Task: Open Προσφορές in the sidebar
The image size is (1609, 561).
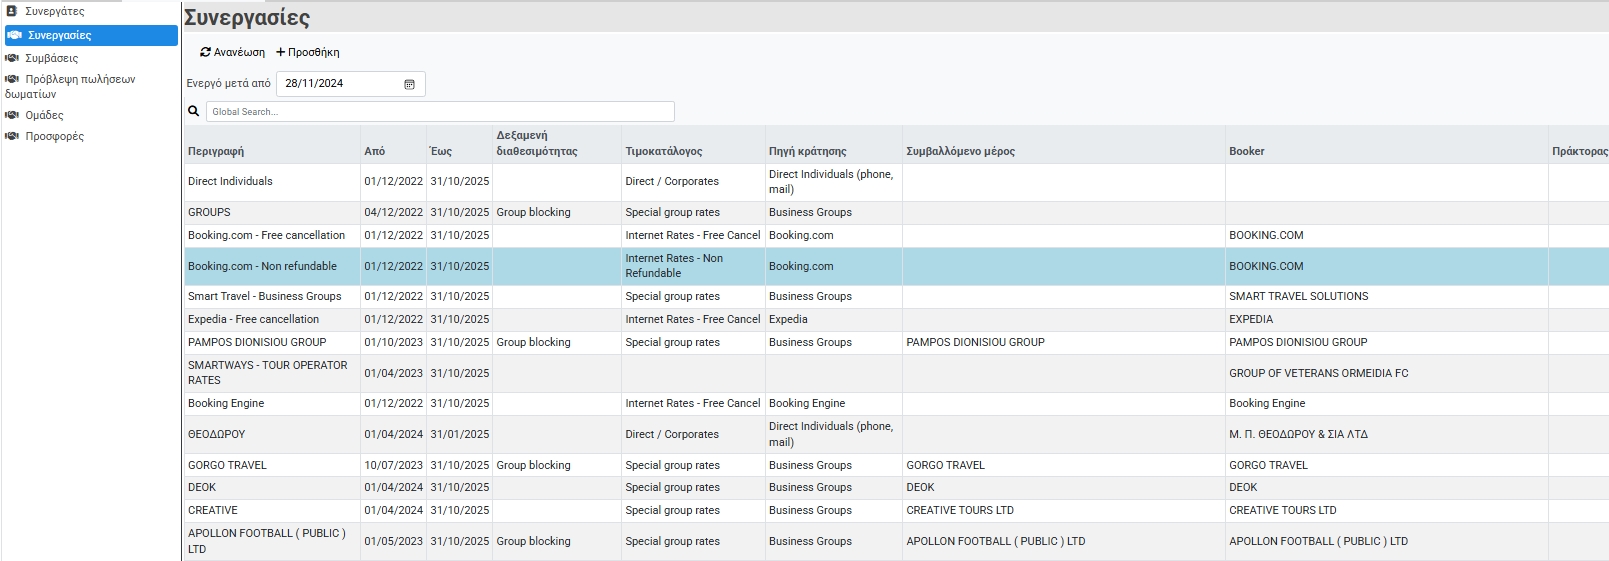Action: (54, 136)
